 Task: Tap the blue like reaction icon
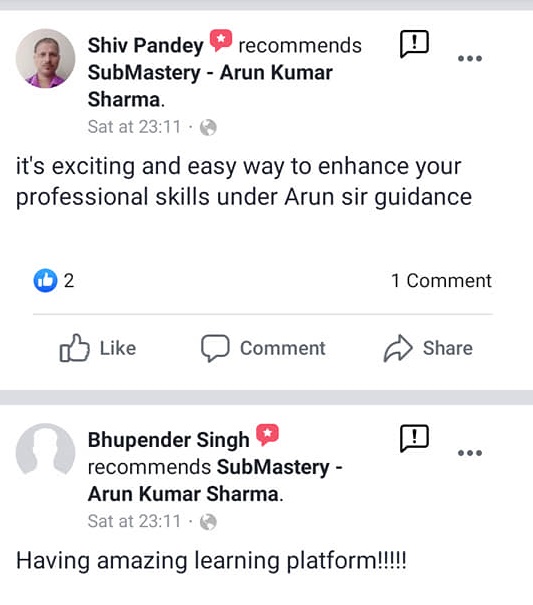[46, 281]
